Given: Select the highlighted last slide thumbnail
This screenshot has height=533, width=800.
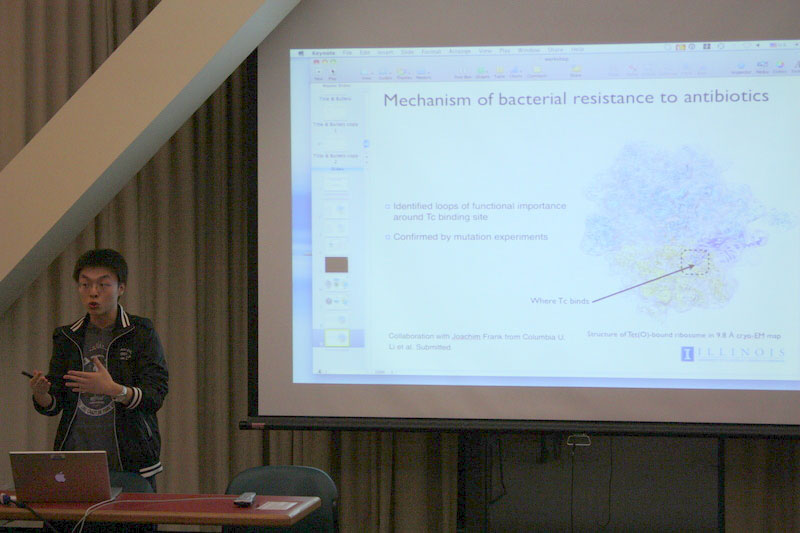Looking at the screenshot, I should point(336,337).
